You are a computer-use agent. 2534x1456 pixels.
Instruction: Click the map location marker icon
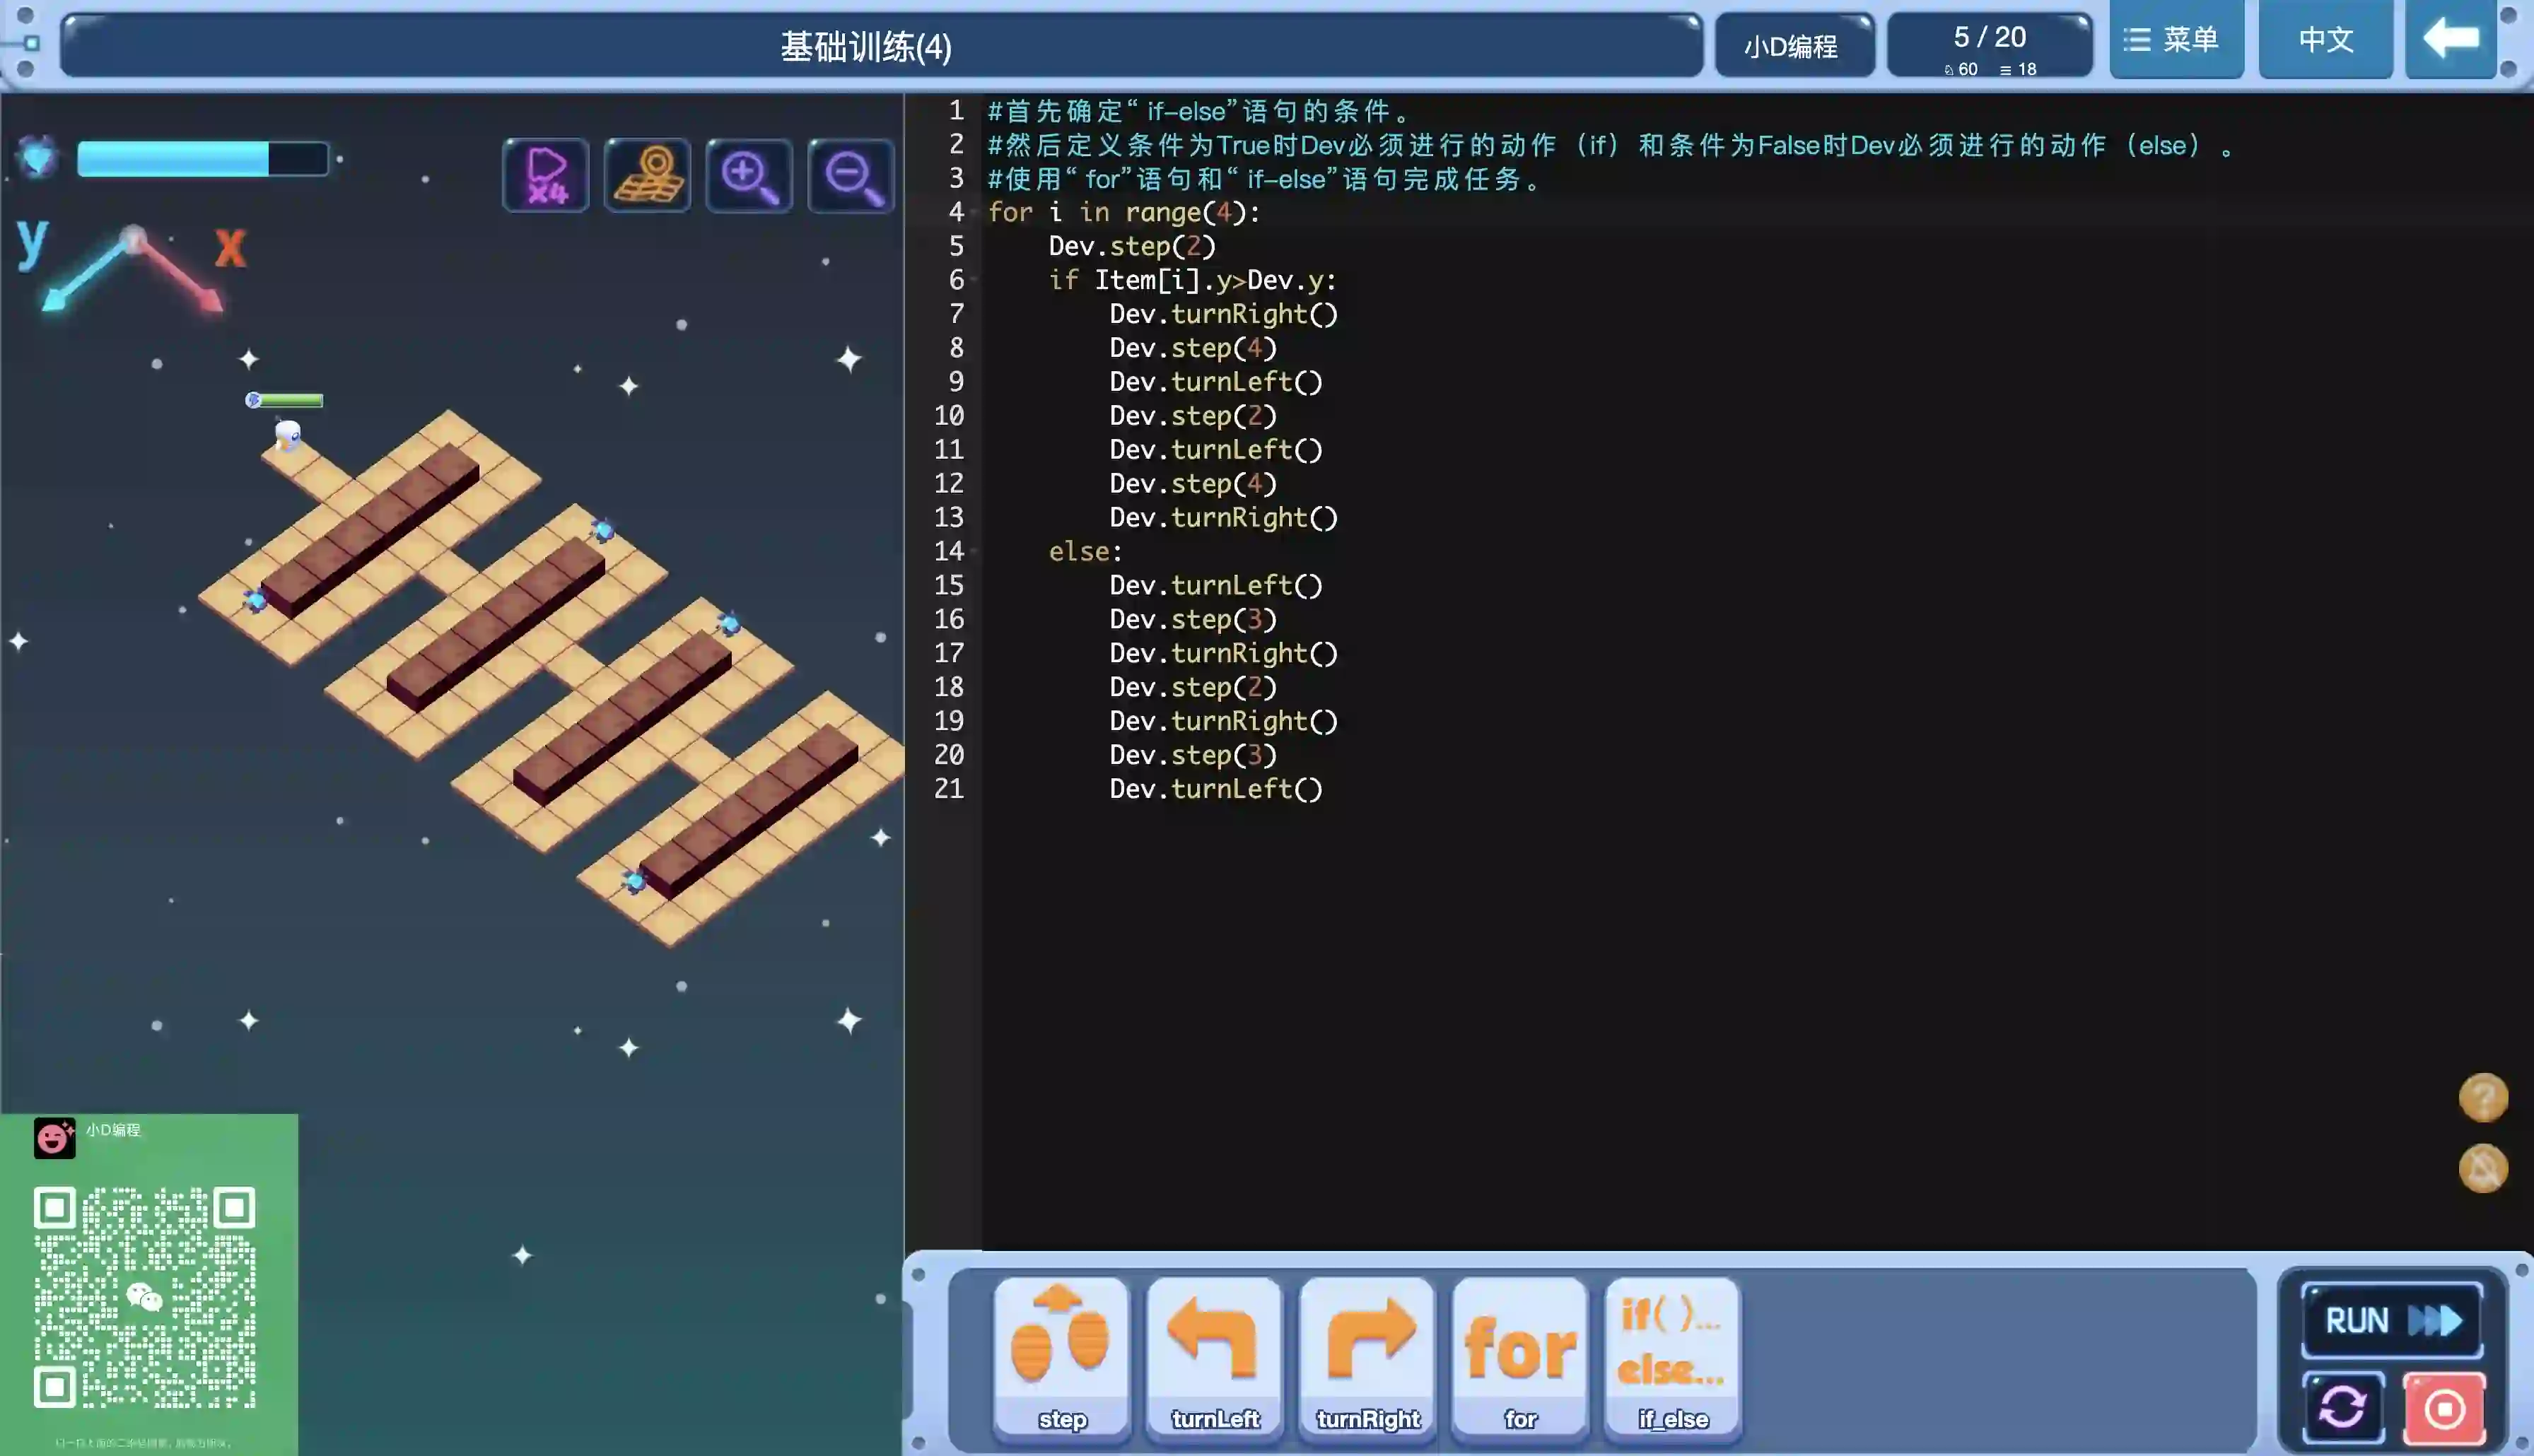pyautogui.click(x=648, y=175)
